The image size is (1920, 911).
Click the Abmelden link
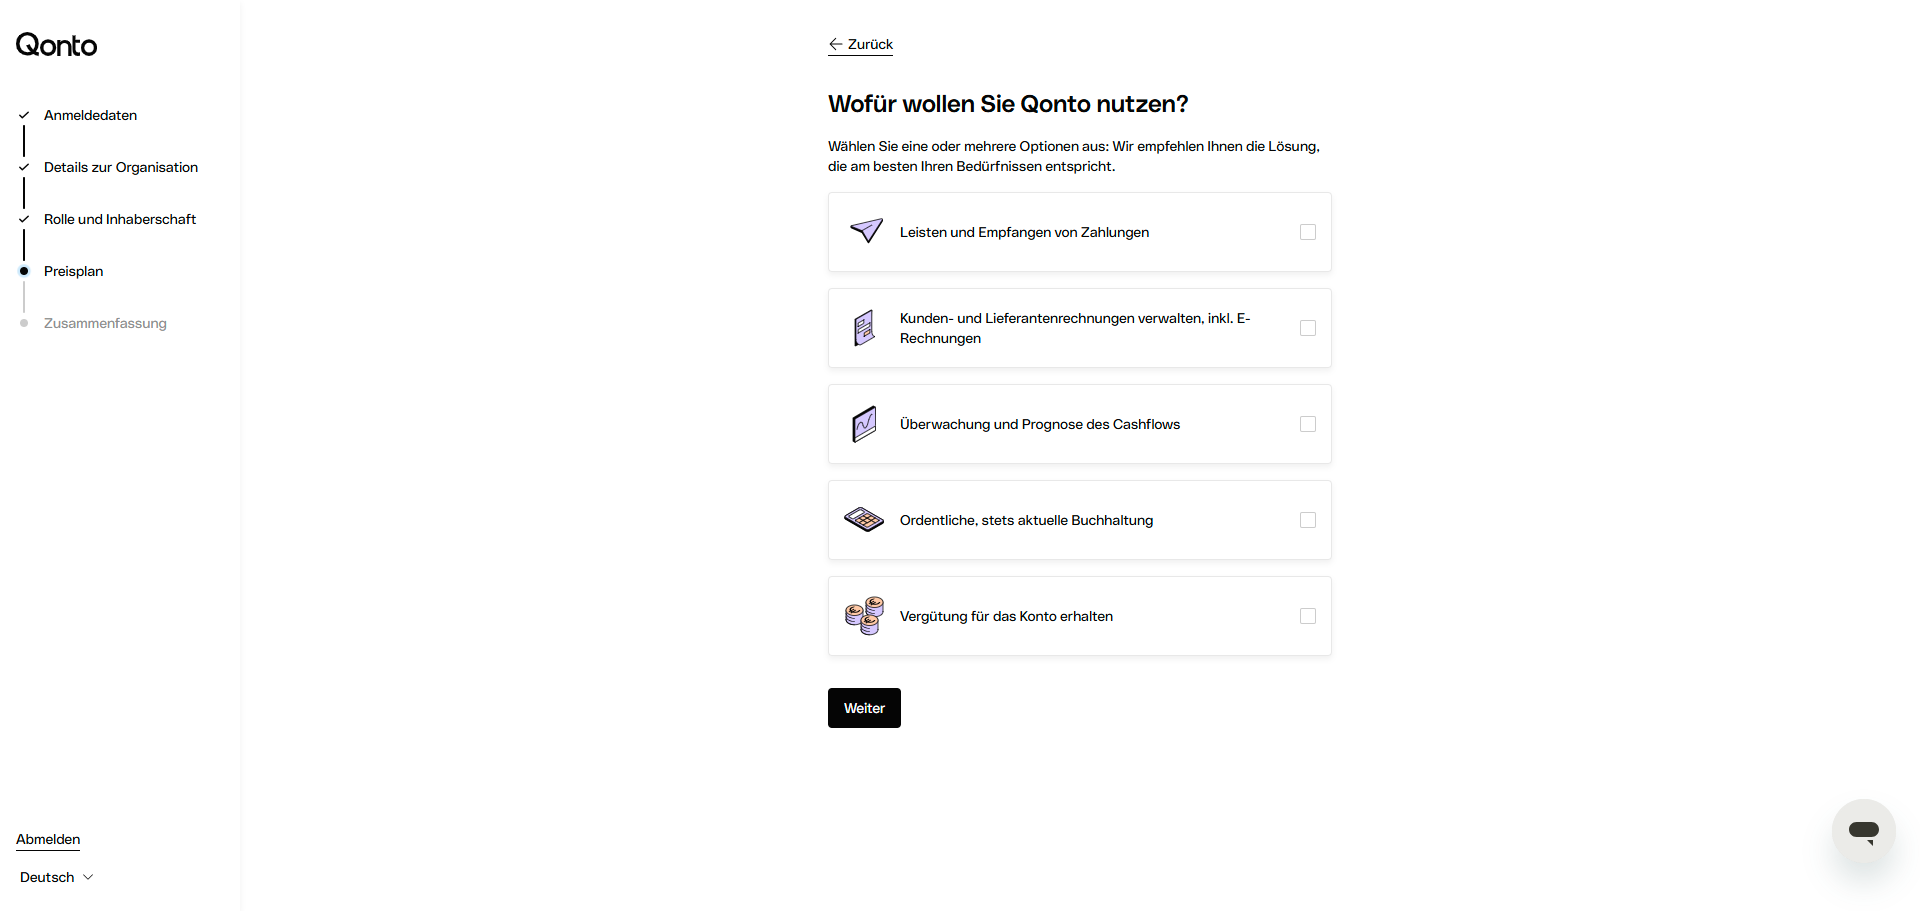pyautogui.click(x=48, y=839)
